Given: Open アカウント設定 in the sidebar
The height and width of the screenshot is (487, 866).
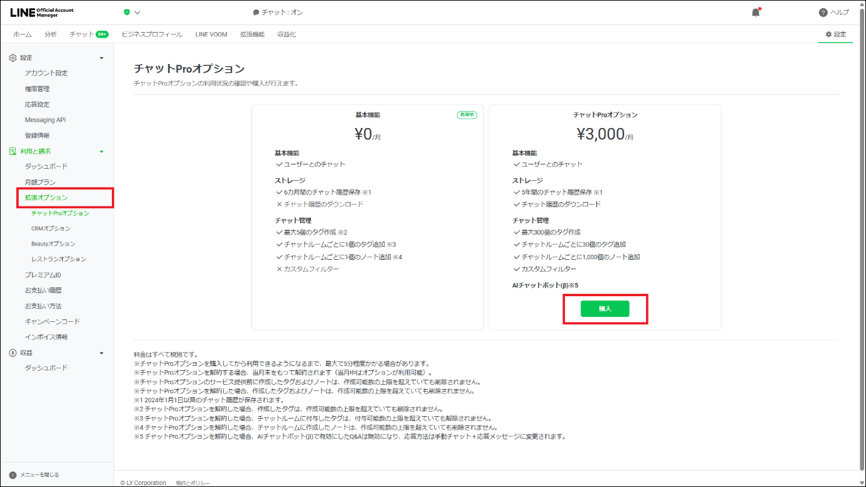Looking at the screenshot, I should point(46,73).
